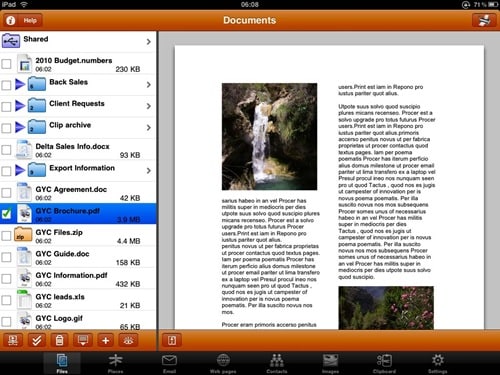Tick the Clip archive checkbox

[6, 128]
